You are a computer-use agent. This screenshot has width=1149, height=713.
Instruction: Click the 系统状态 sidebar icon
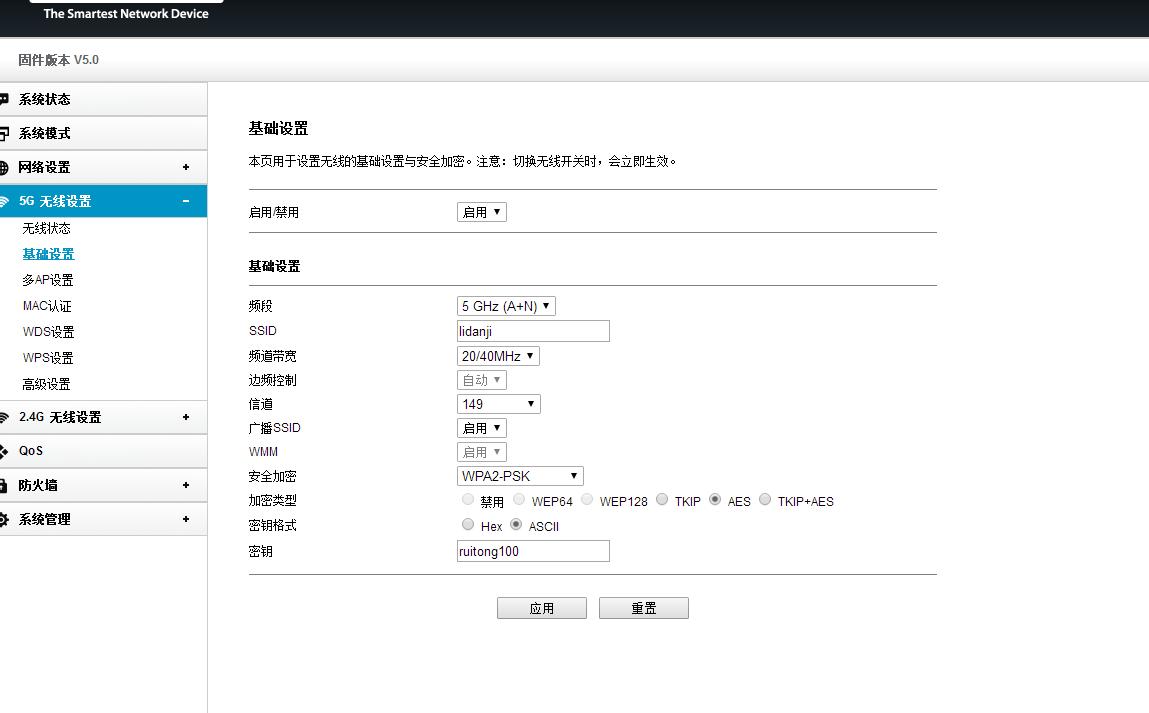pos(6,99)
